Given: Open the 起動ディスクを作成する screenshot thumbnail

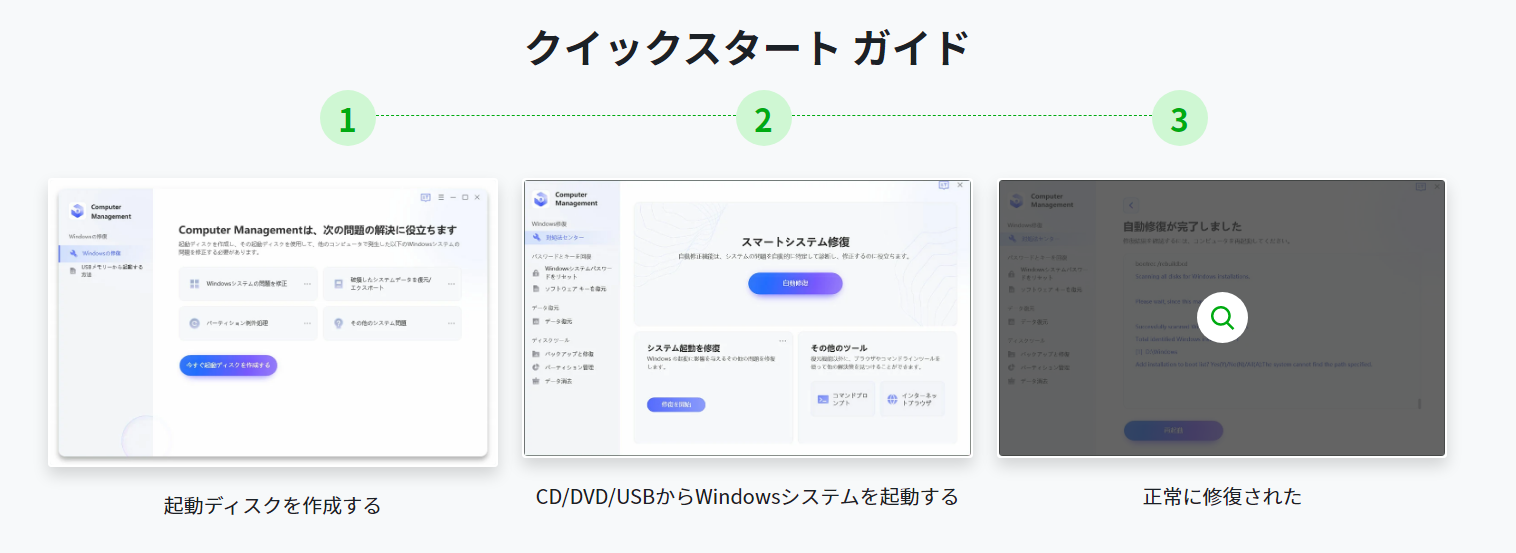Looking at the screenshot, I should (x=273, y=322).
